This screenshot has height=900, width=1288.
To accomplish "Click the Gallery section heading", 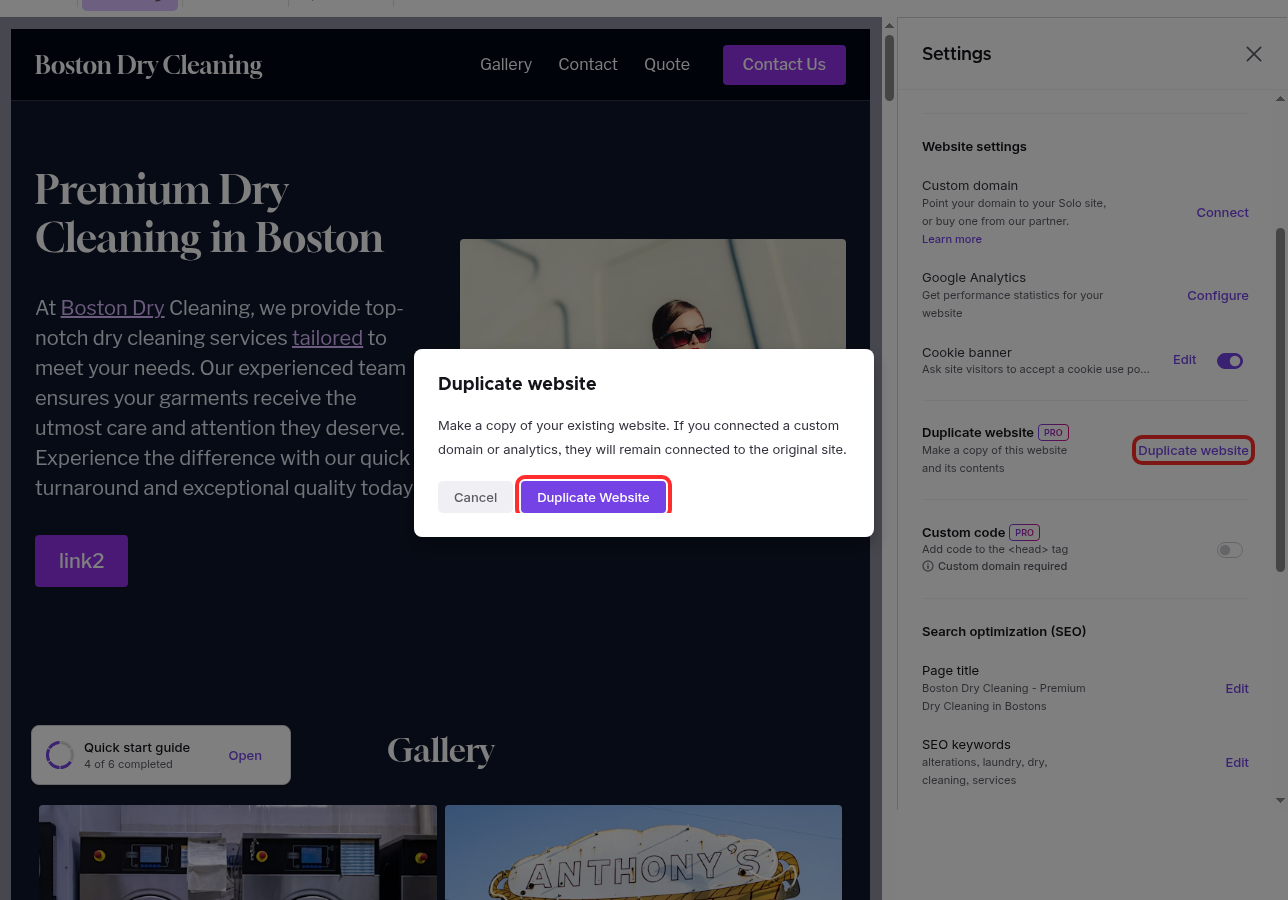I will pyautogui.click(x=441, y=751).
